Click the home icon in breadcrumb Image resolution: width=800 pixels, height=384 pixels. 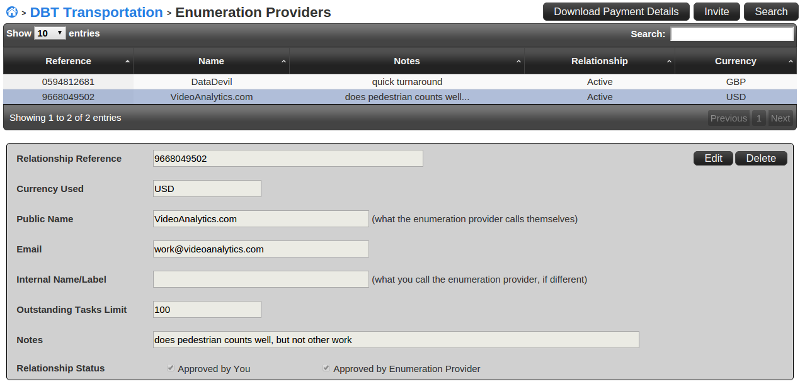click(x=11, y=12)
